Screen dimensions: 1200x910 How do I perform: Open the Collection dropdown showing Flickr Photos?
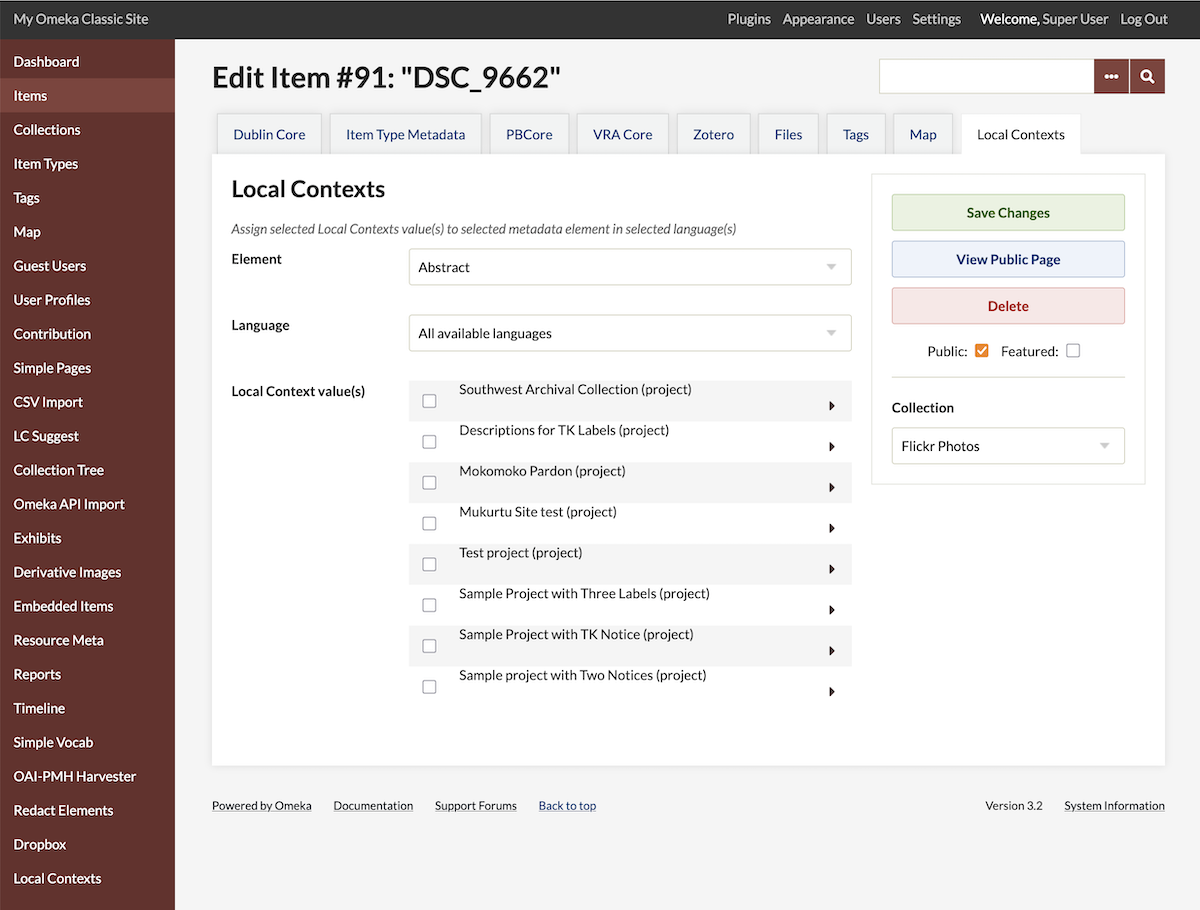coord(1007,446)
